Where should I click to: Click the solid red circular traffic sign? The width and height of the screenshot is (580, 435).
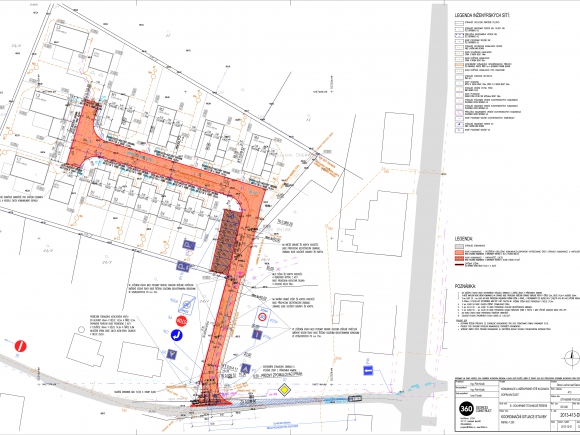(181, 321)
